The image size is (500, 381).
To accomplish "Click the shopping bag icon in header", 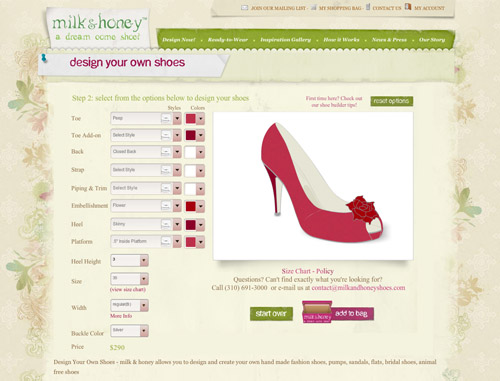I will point(313,7).
